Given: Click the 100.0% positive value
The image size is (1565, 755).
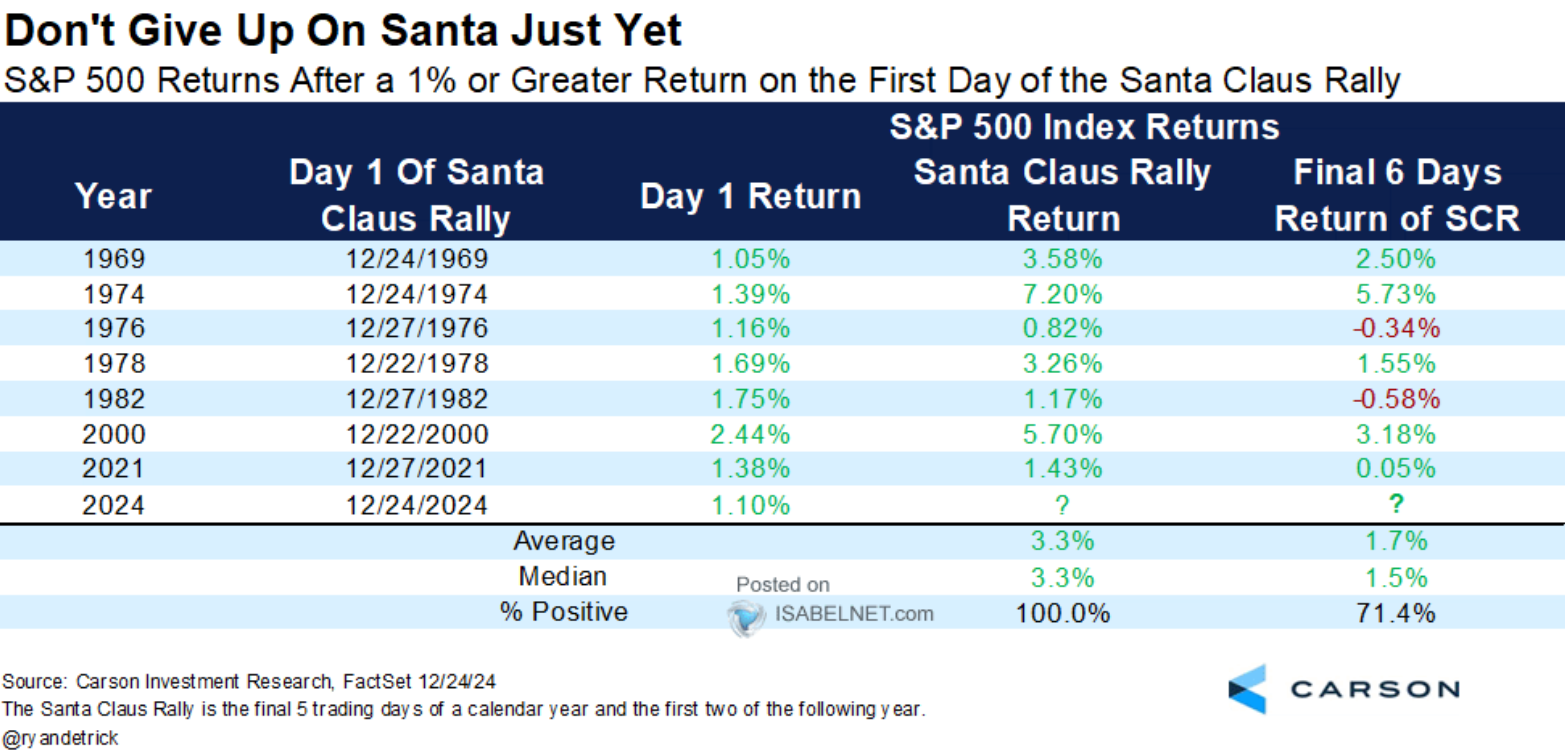Looking at the screenshot, I should point(1062,612).
